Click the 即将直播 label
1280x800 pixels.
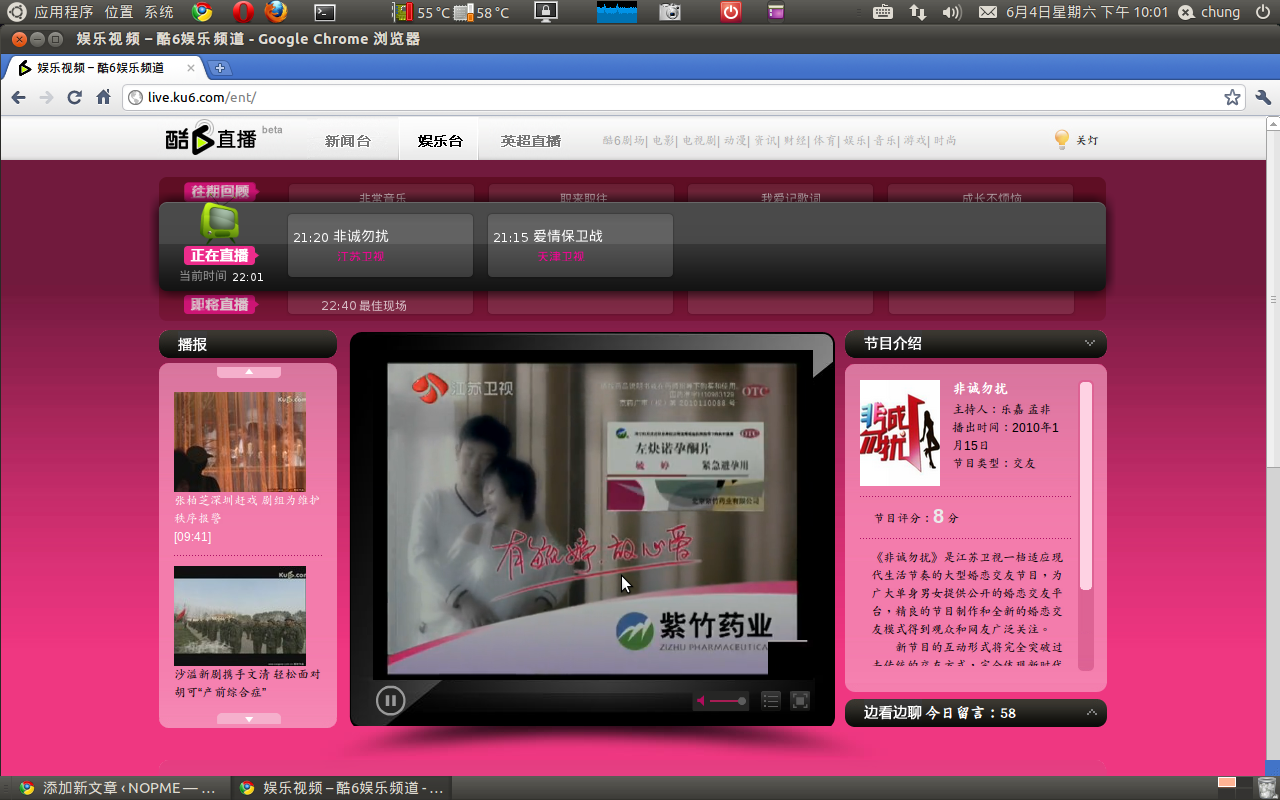pos(221,304)
